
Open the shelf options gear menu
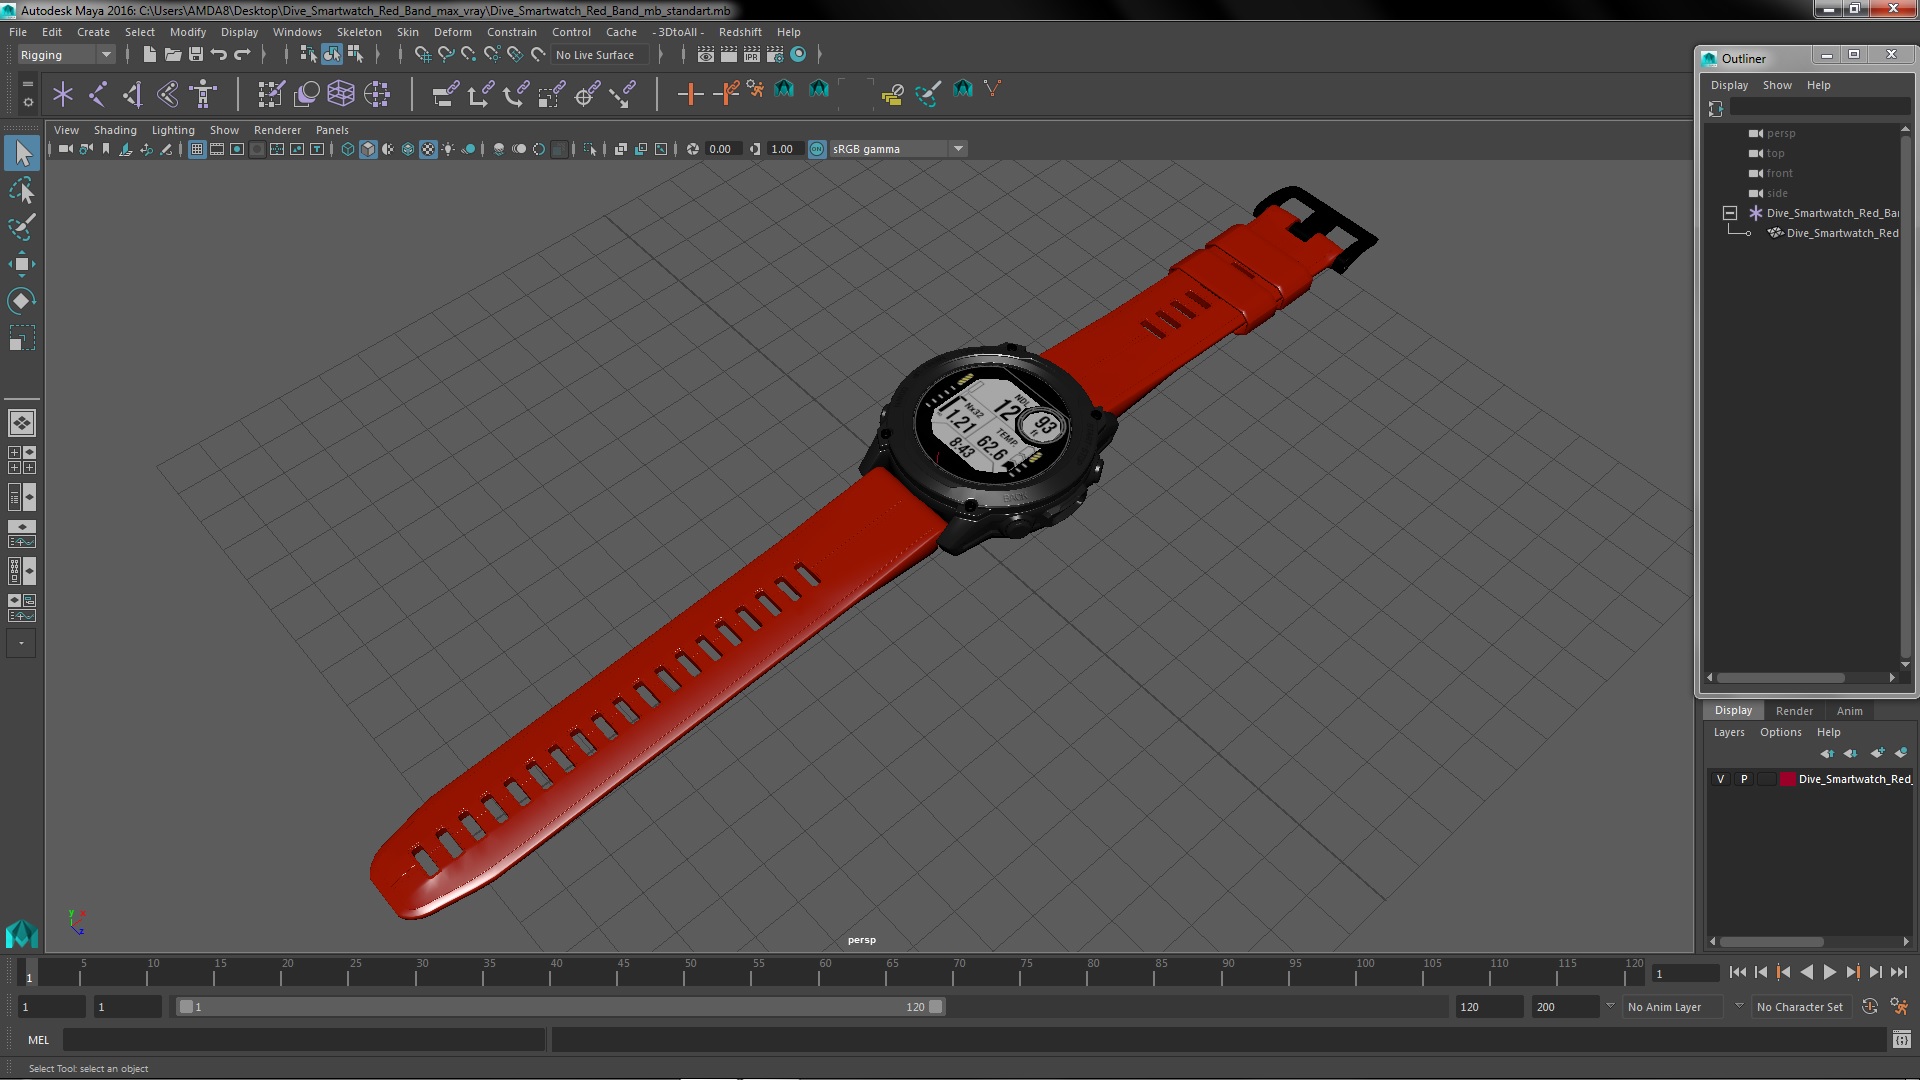point(28,102)
